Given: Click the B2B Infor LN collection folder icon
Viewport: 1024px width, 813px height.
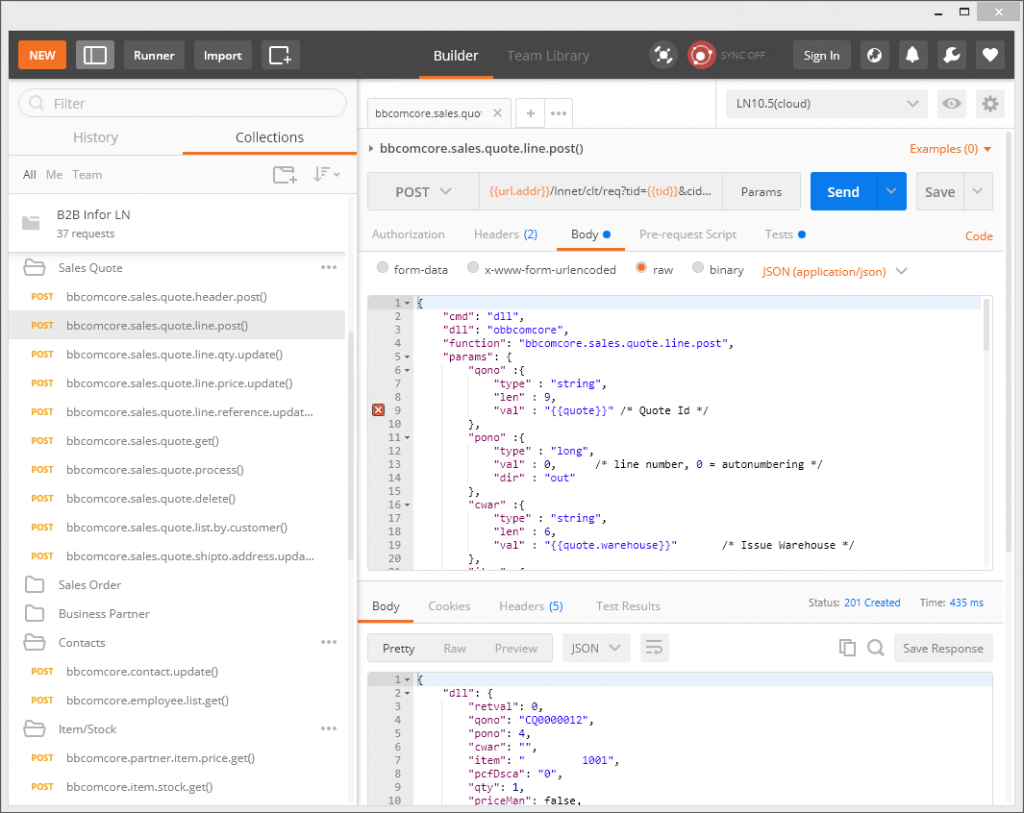Looking at the screenshot, I should click(31, 223).
